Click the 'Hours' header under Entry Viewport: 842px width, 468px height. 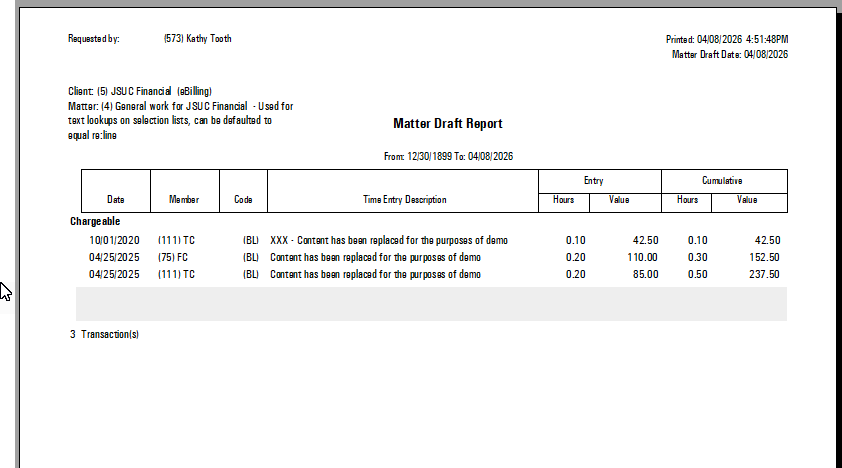[x=563, y=200]
